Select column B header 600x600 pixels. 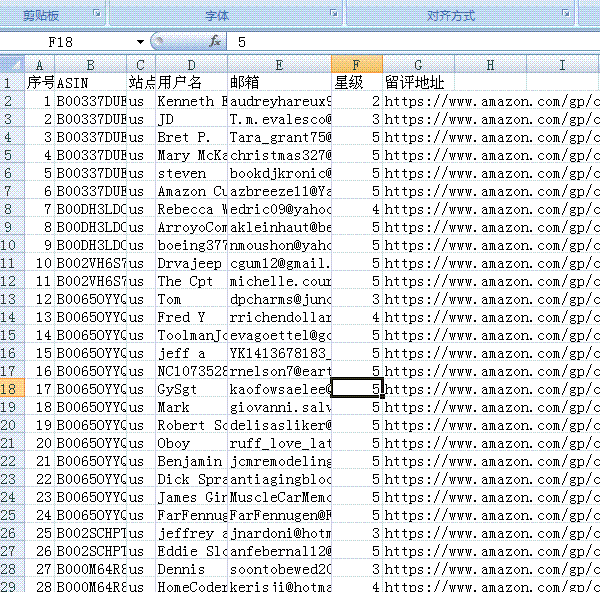(91, 64)
